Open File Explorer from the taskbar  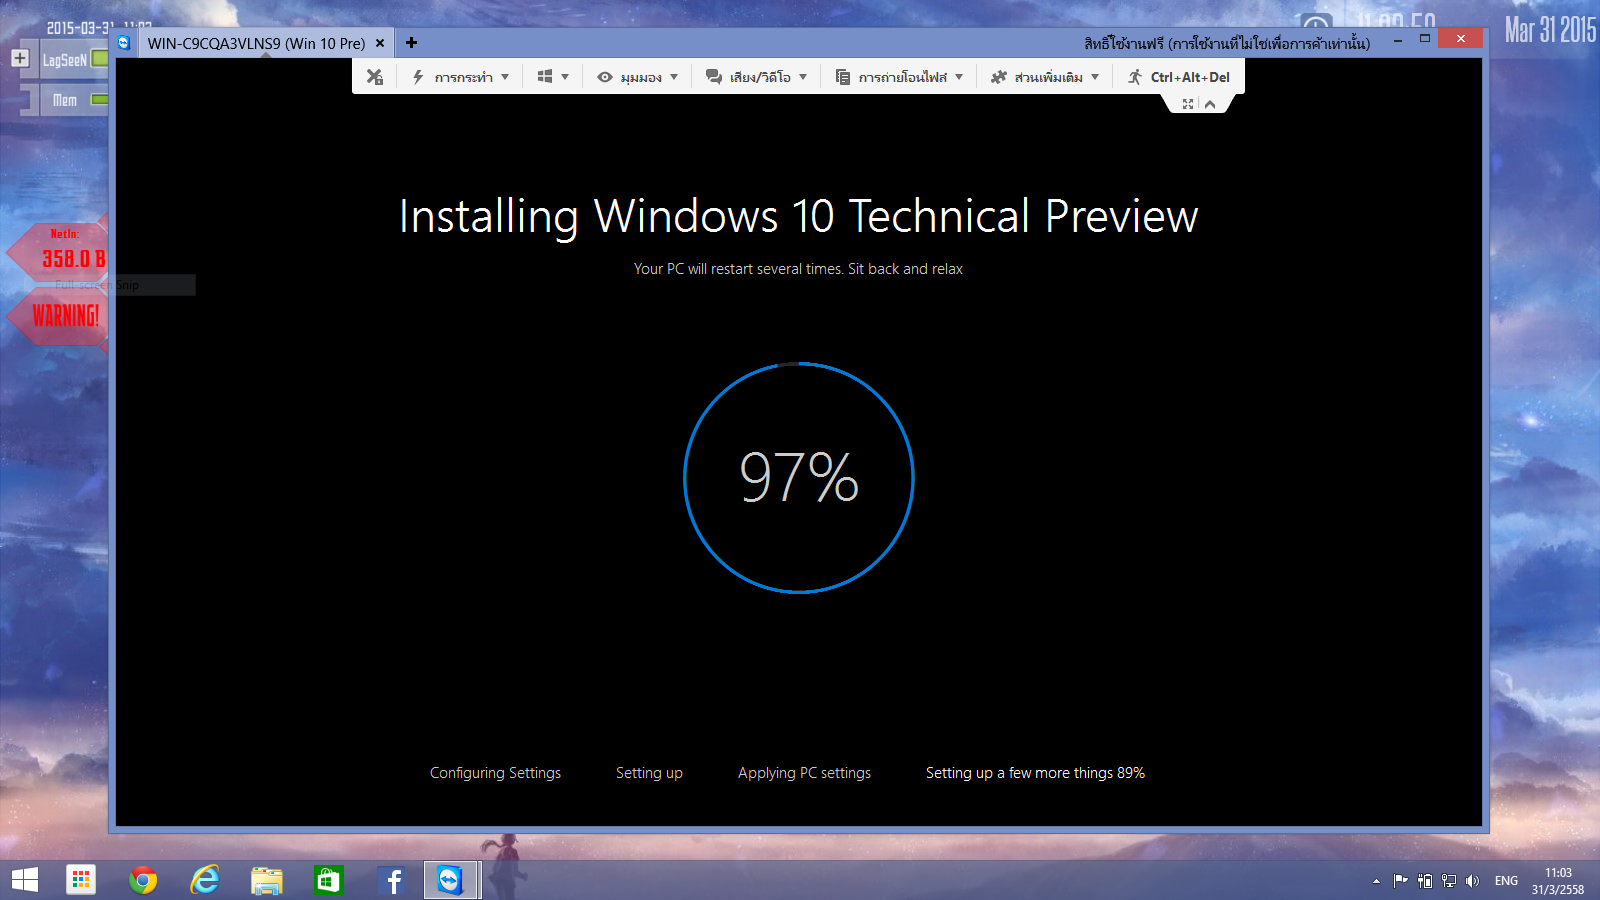tap(267, 880)
